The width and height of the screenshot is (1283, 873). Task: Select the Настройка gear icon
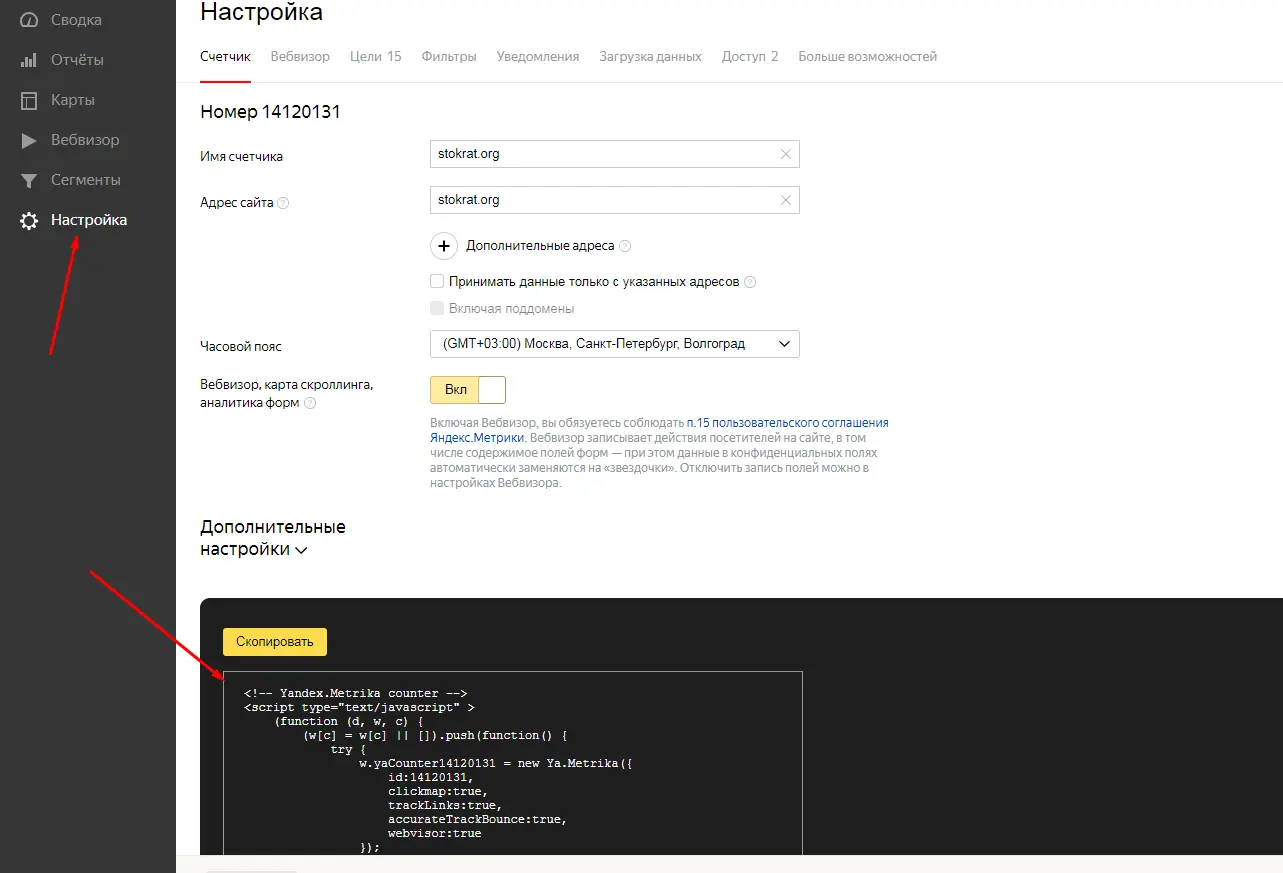point(29,220)
